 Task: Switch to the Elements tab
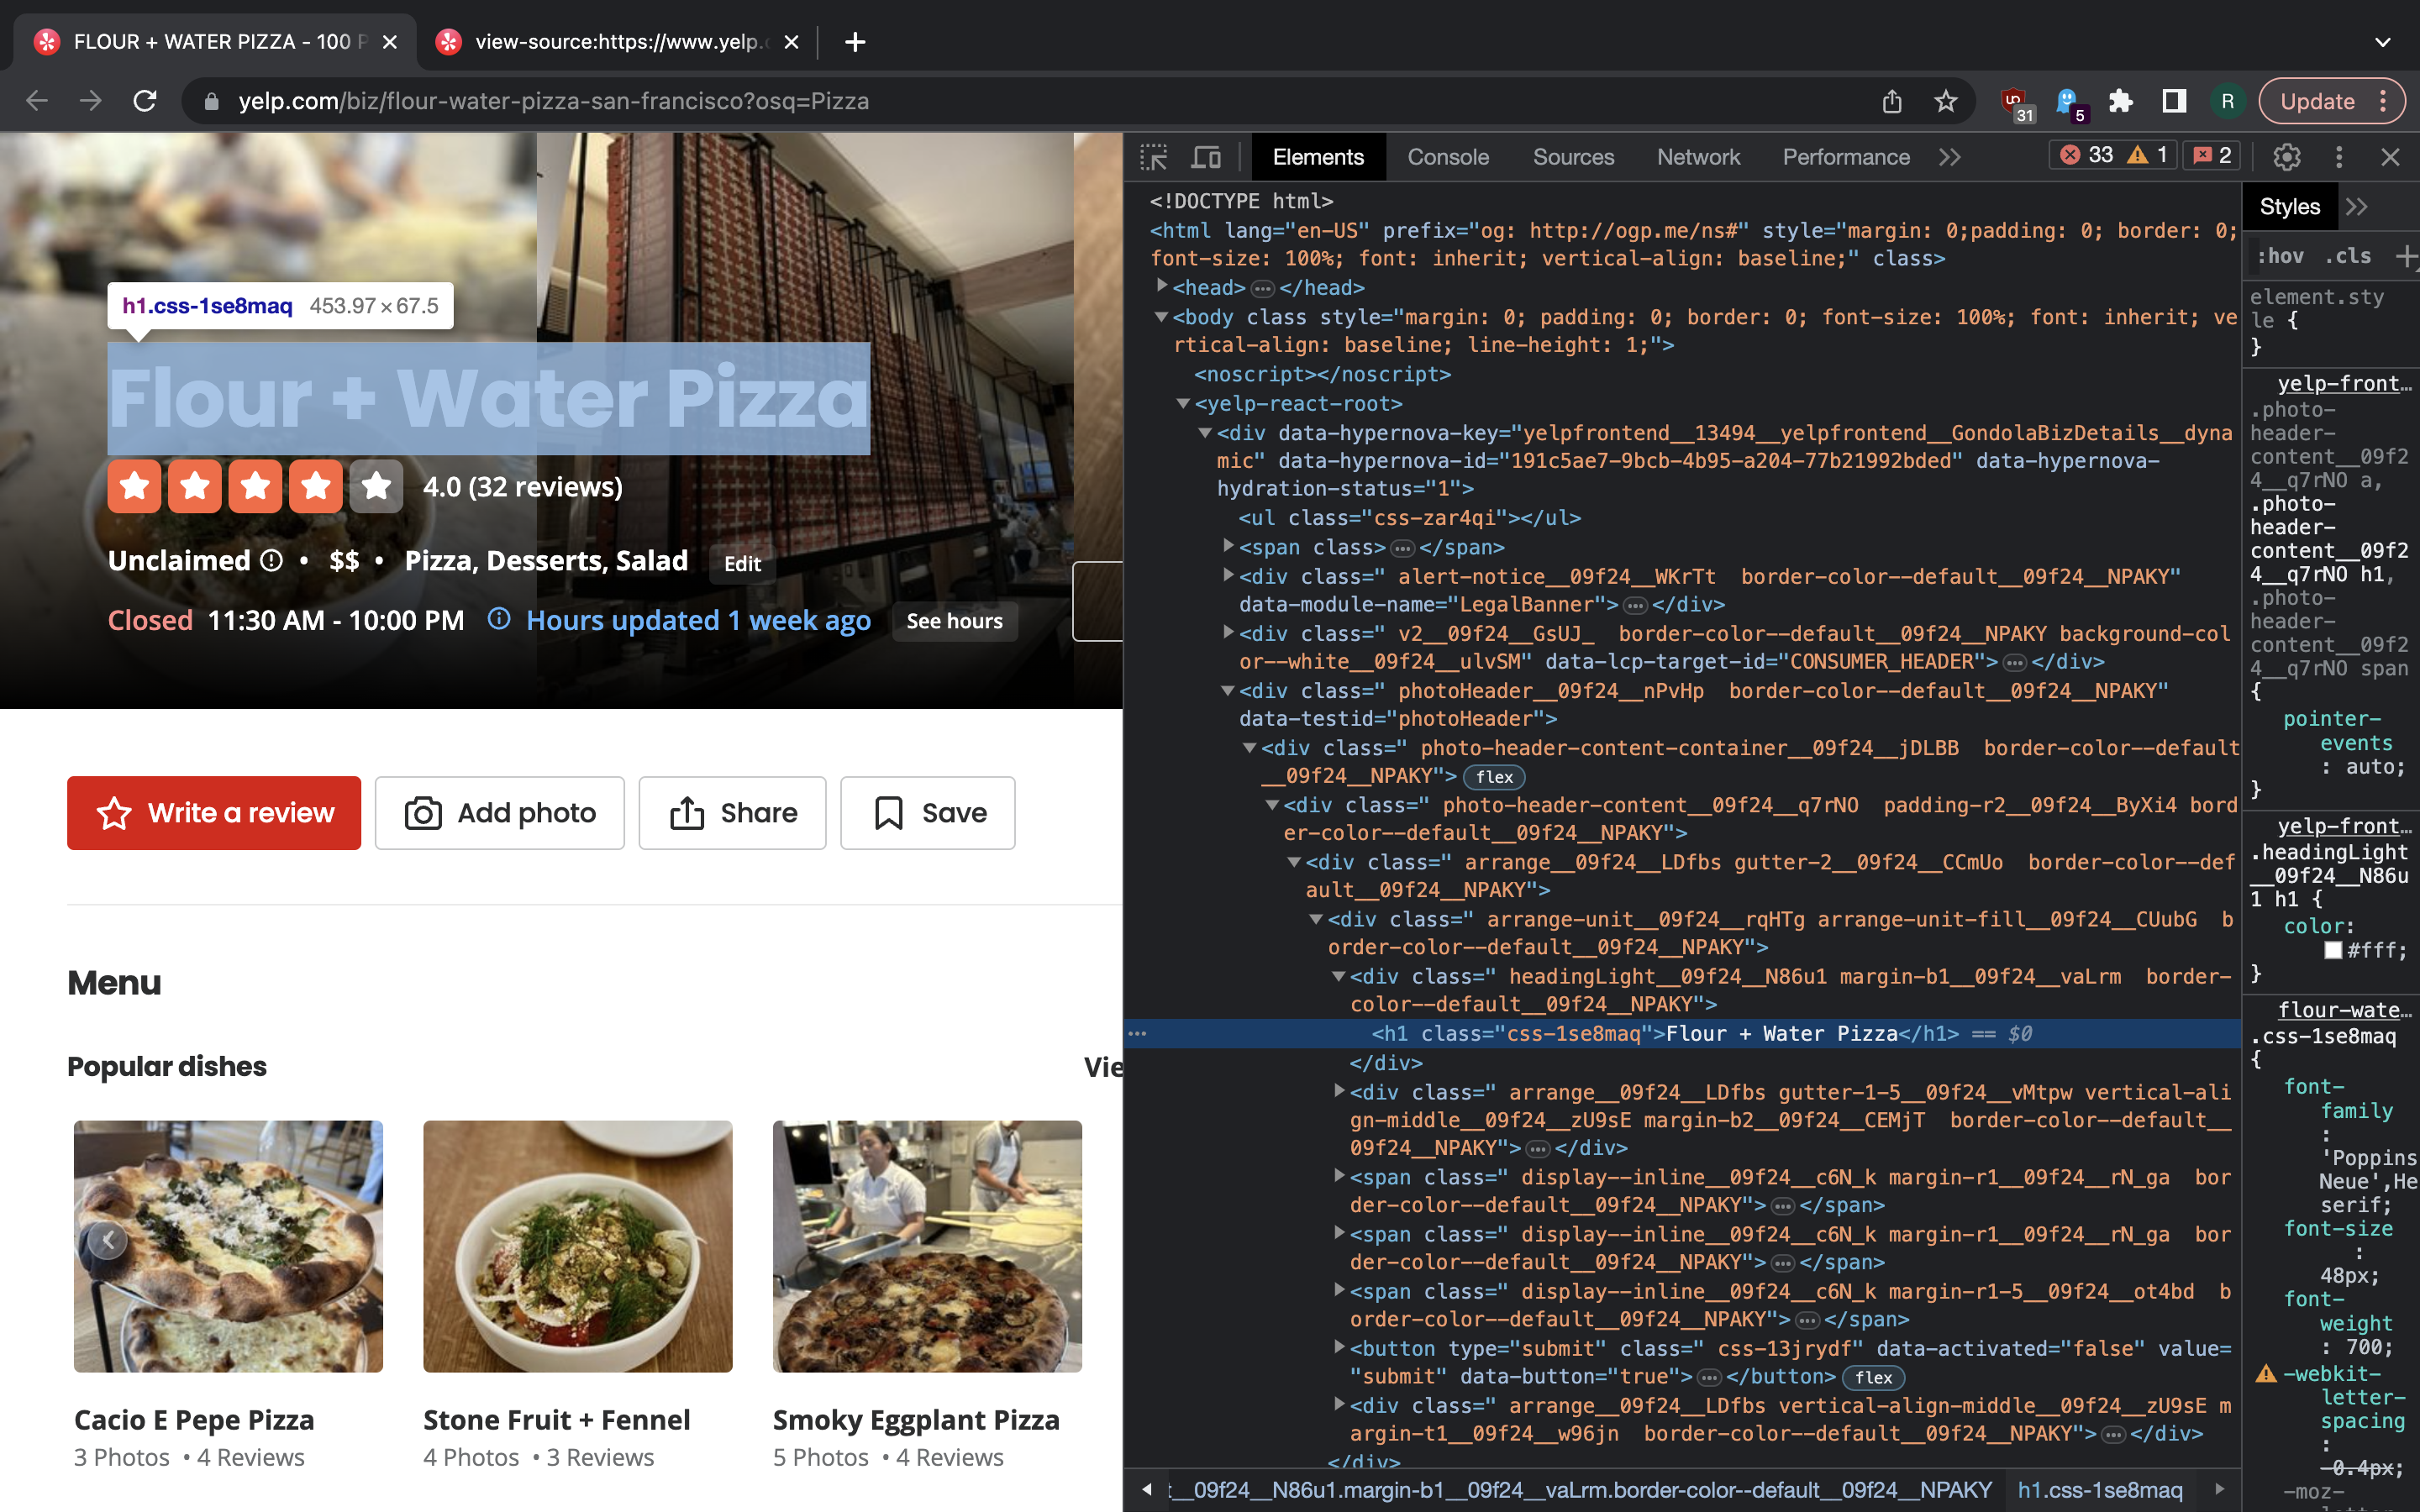click(1317, 157)
